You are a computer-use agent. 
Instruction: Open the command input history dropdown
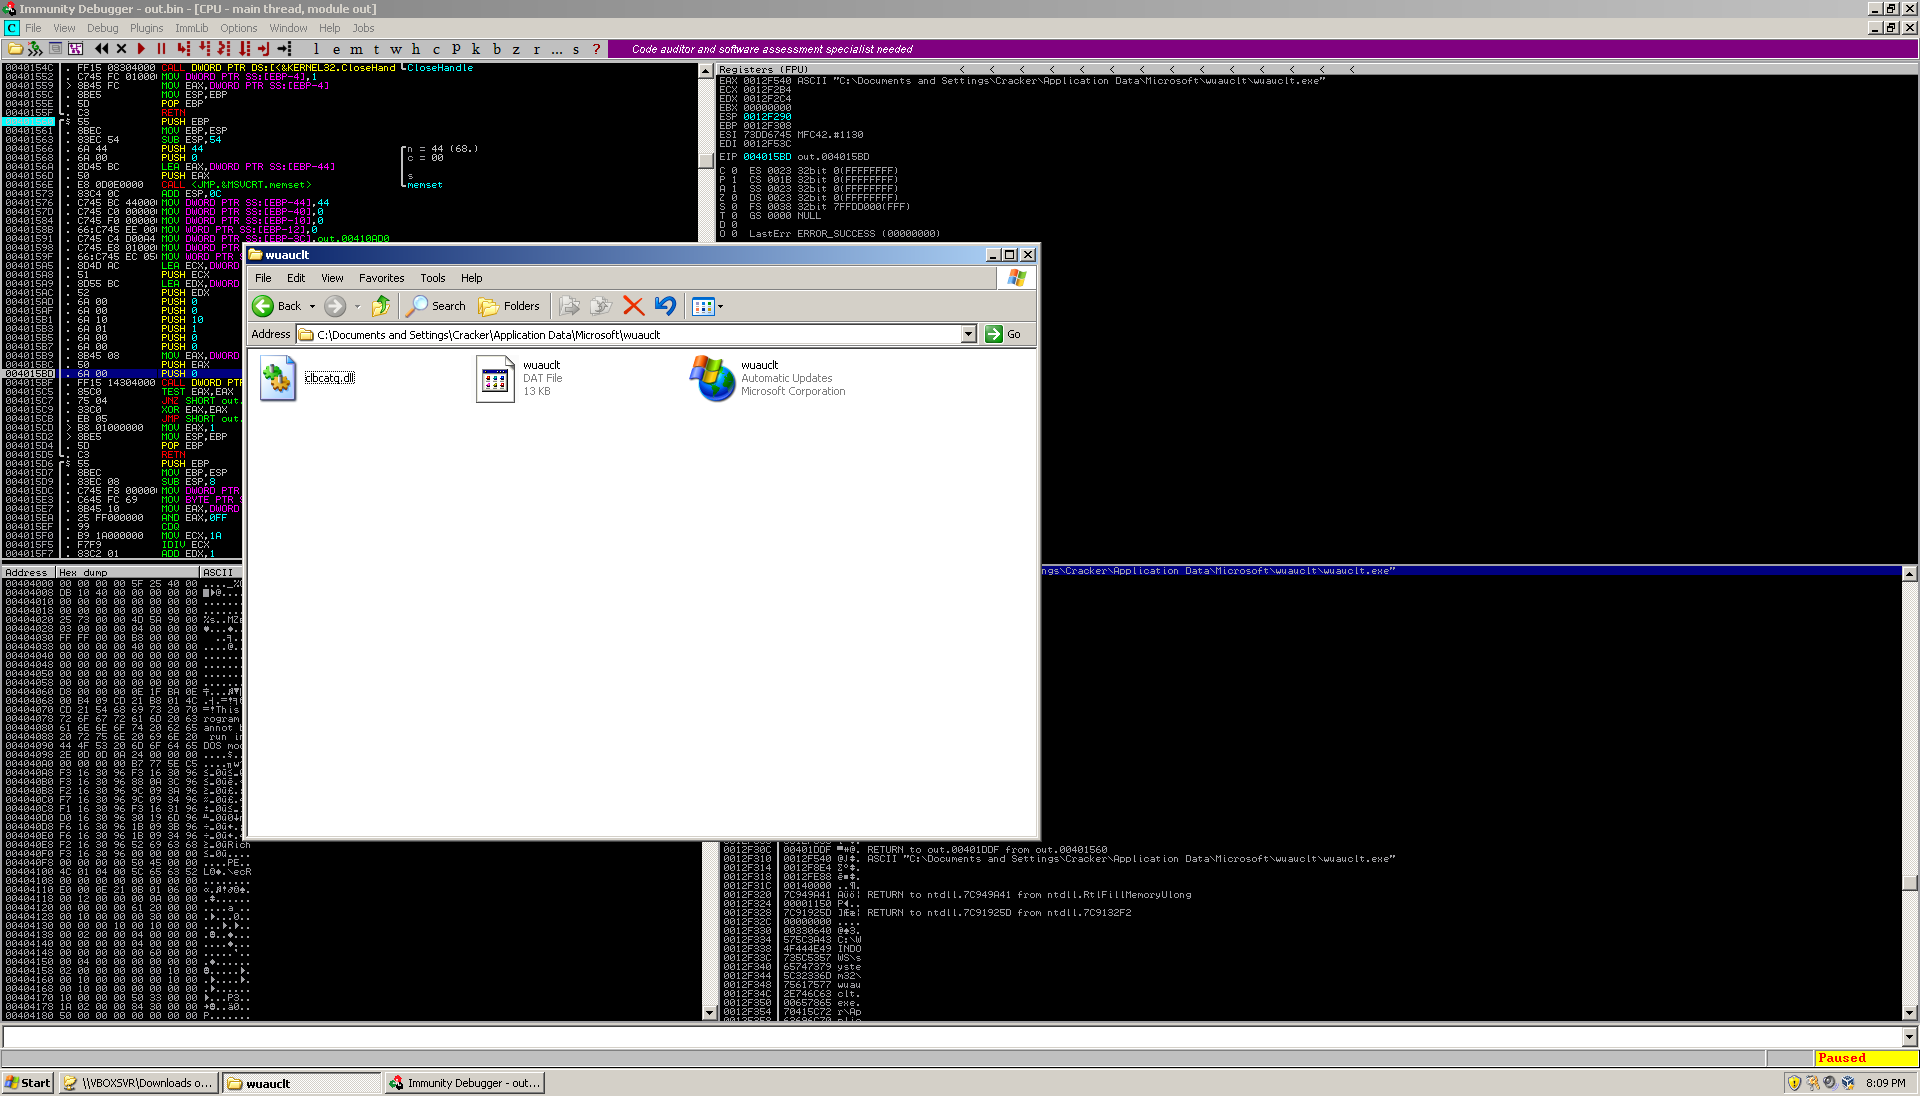coord(1910,1037)
